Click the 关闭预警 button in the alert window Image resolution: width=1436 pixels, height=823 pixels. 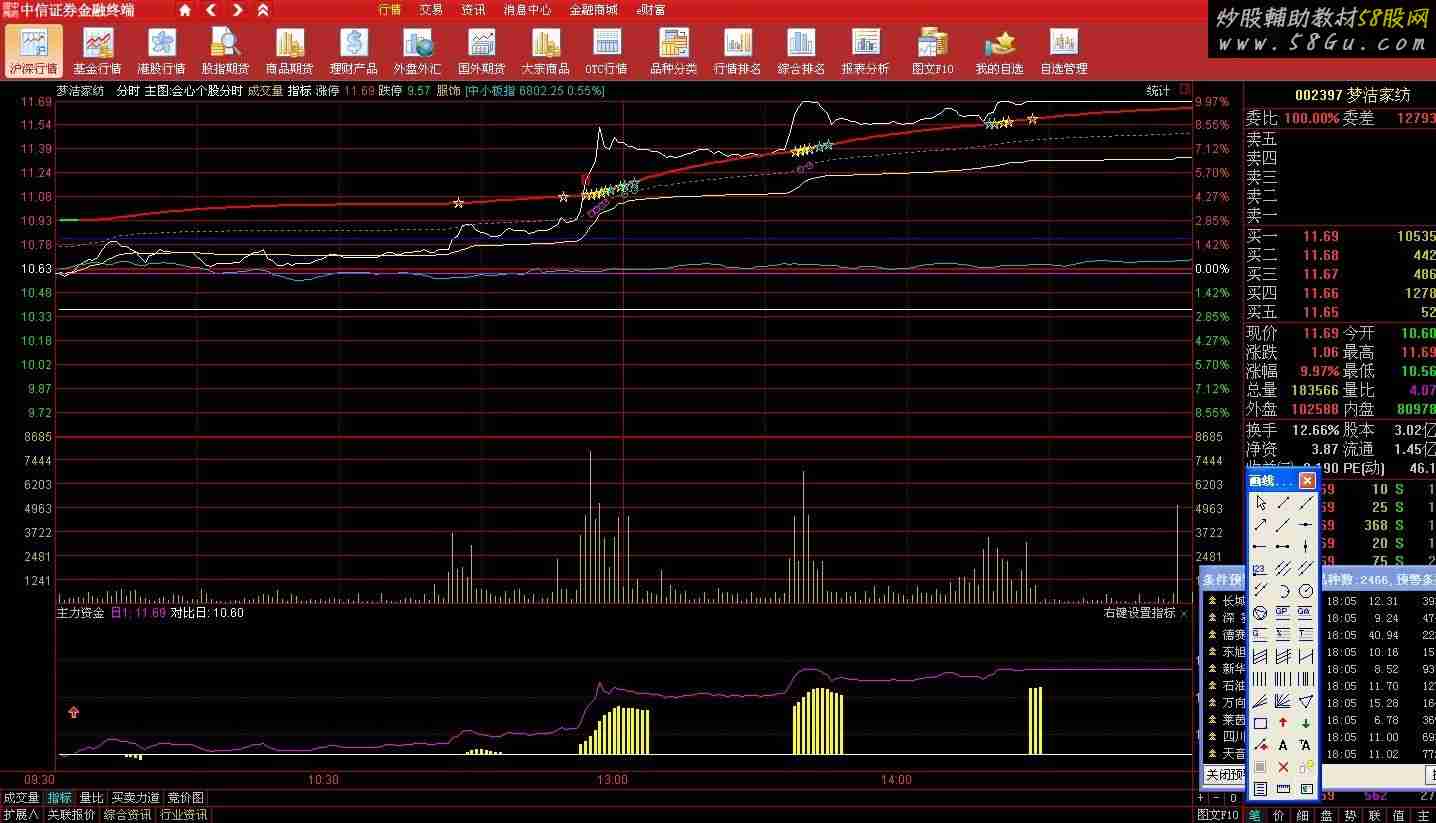(1226, 775)
